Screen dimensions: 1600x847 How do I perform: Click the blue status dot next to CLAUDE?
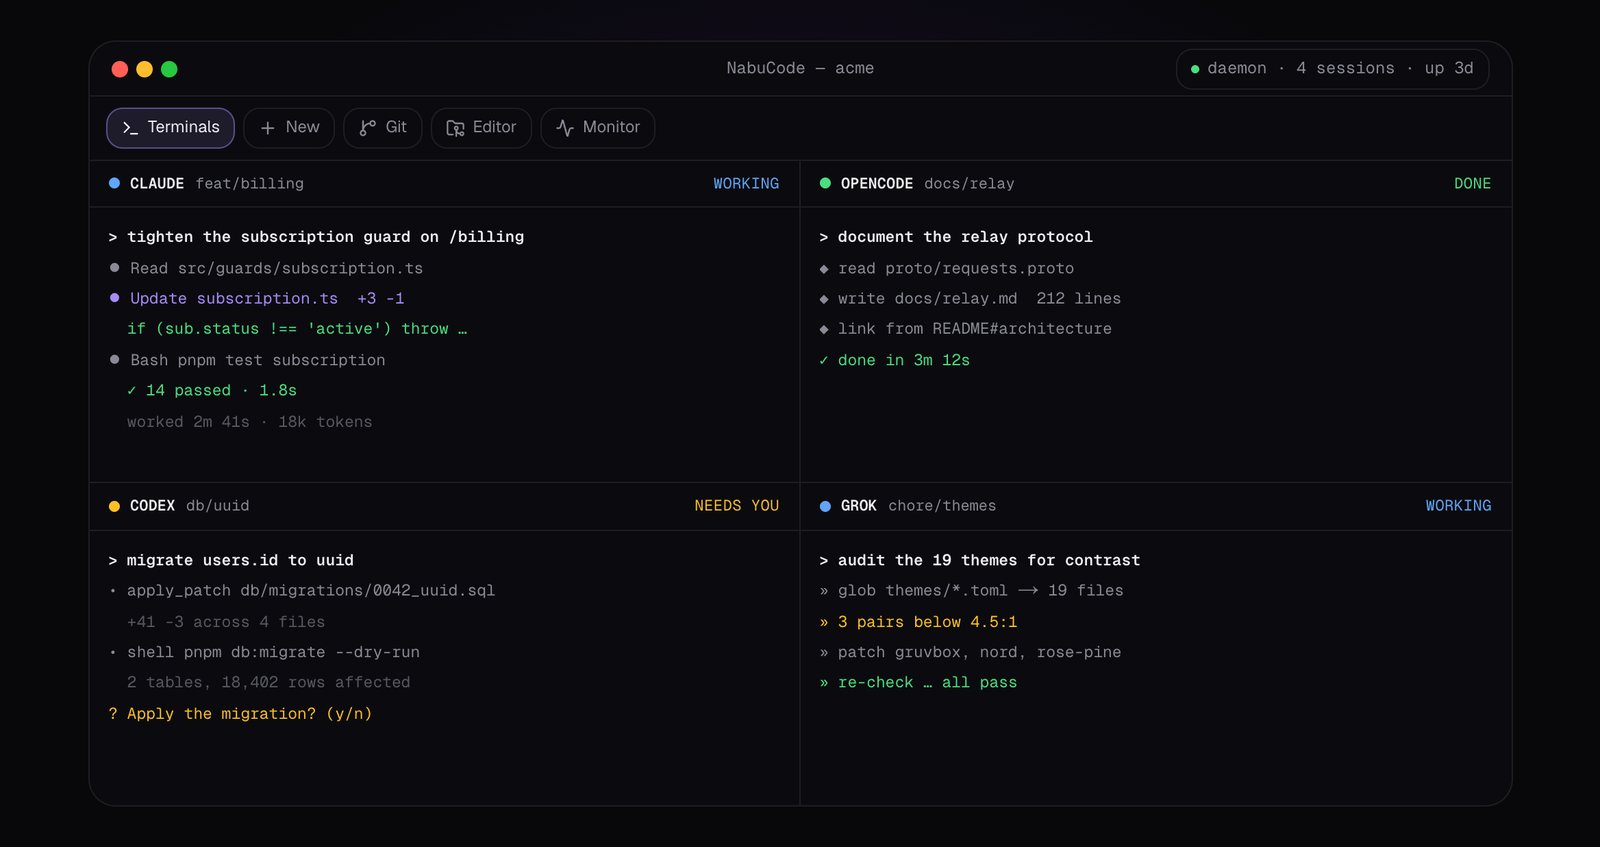pos(114,183)
